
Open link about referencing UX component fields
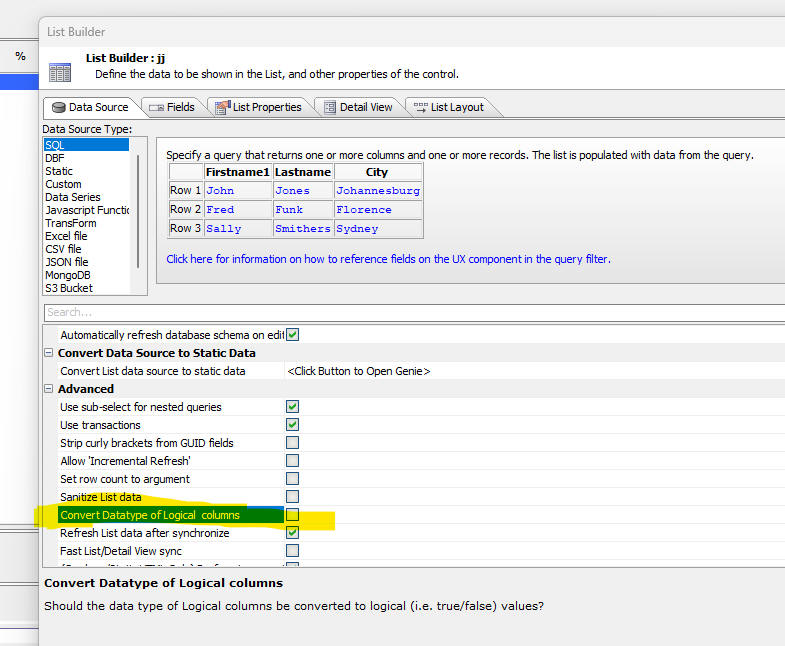(x=388, y=259)
